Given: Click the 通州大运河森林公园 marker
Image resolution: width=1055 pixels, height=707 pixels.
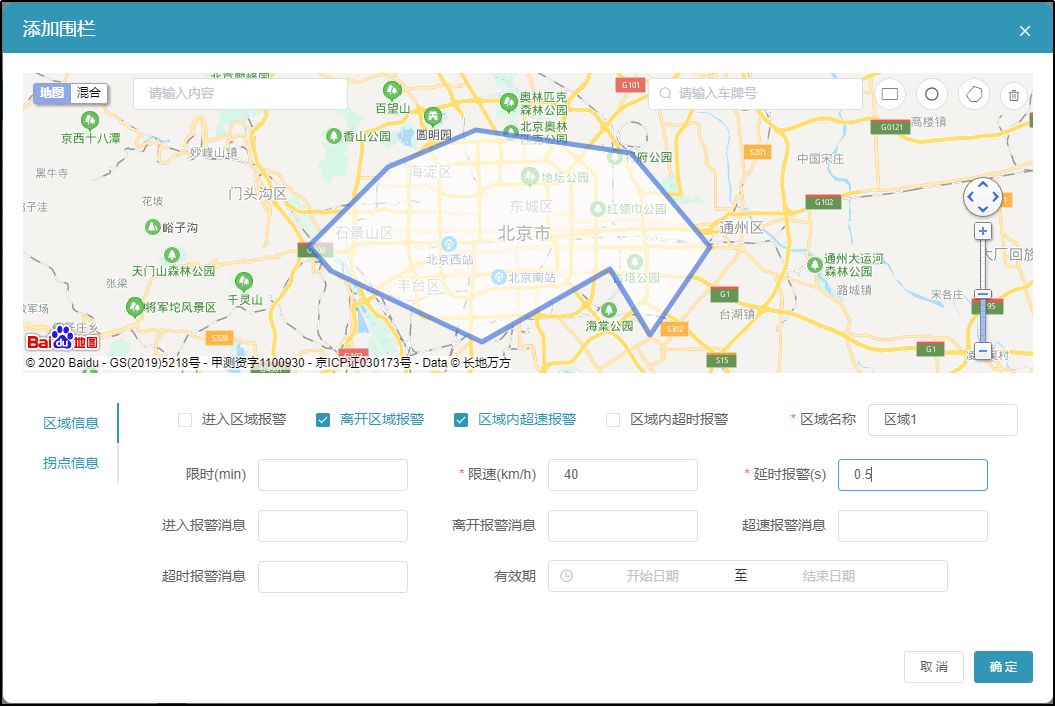Looking at the screenshot, I should pyautogui.click(x=815, y=264).
